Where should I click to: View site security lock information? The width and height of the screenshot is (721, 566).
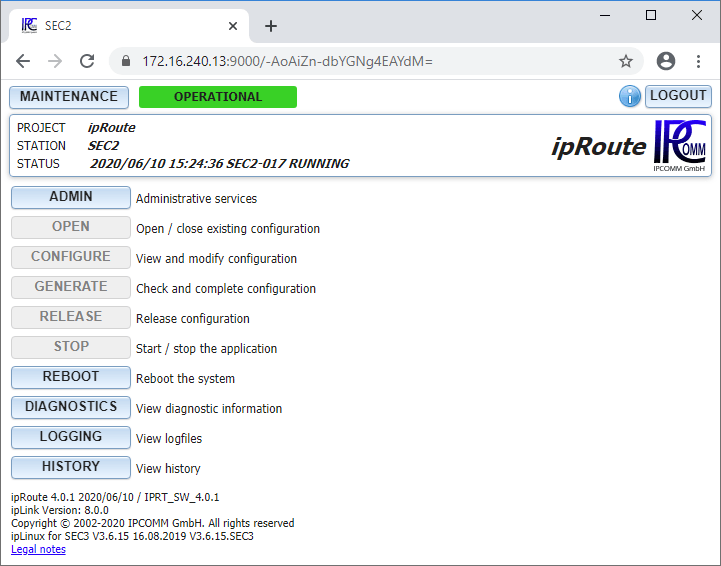click(126, 61)
